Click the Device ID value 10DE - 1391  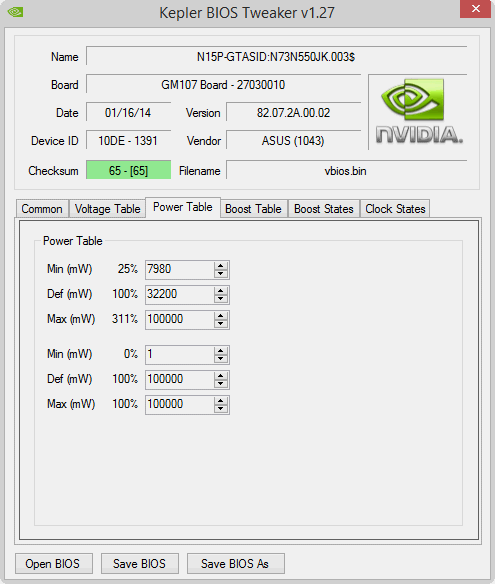[x=128, y=140]
